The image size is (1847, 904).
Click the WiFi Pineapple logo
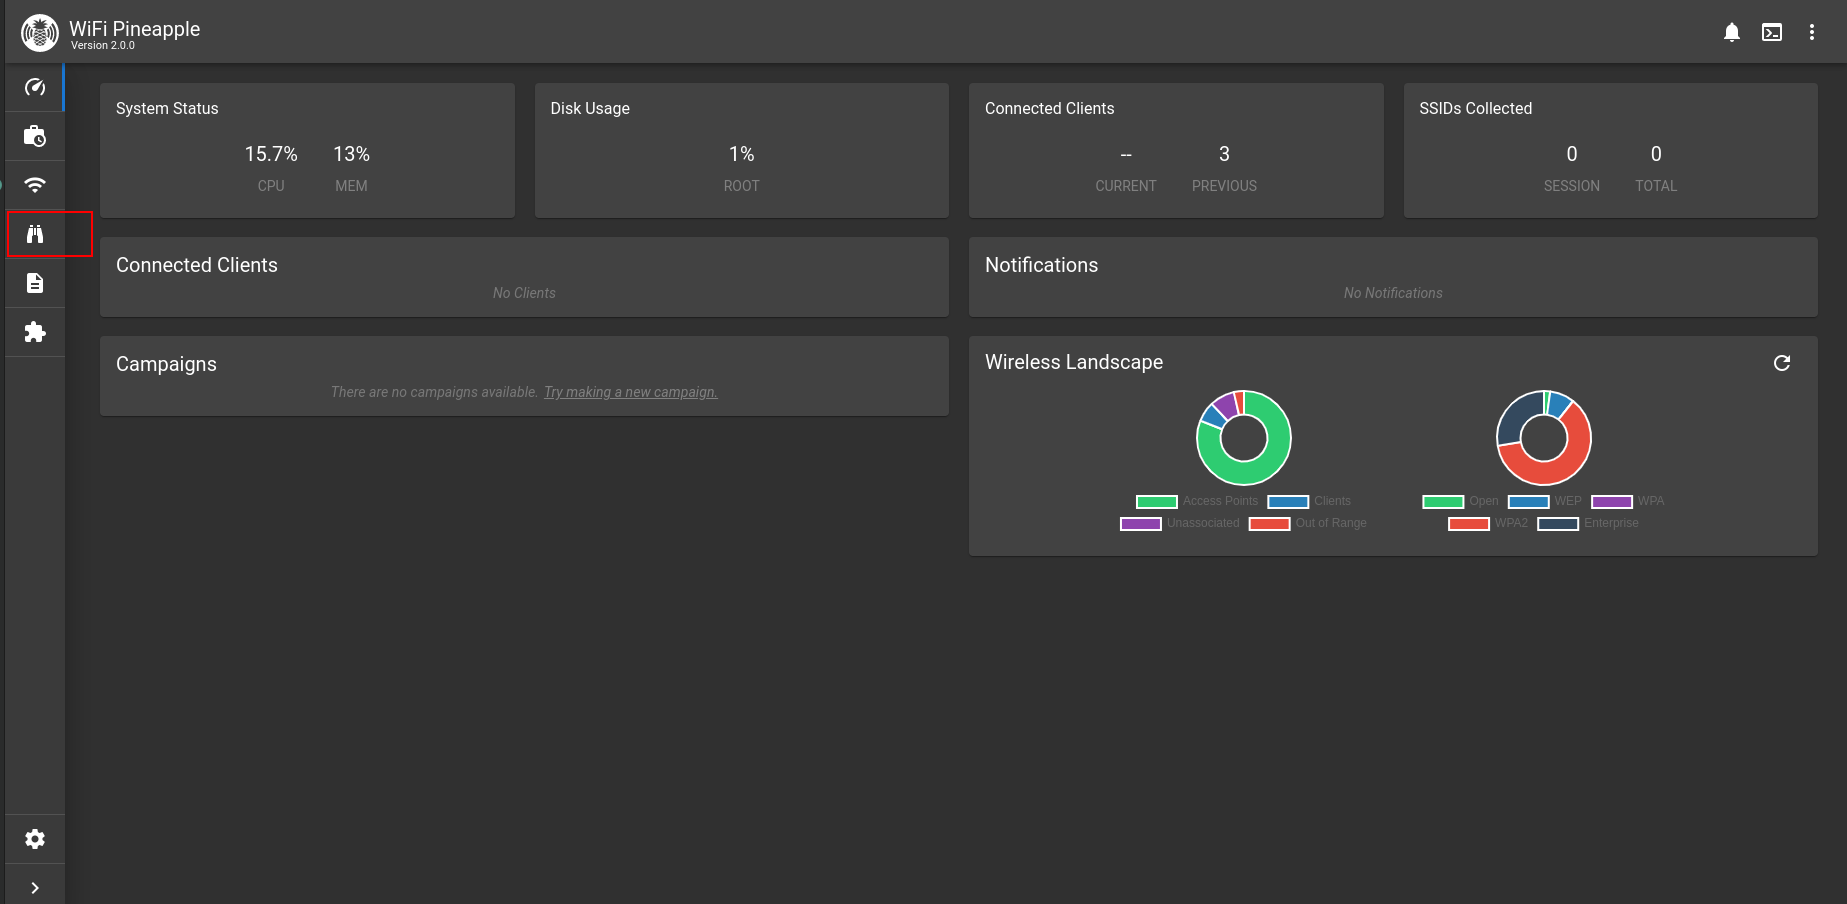coord(40,33)
